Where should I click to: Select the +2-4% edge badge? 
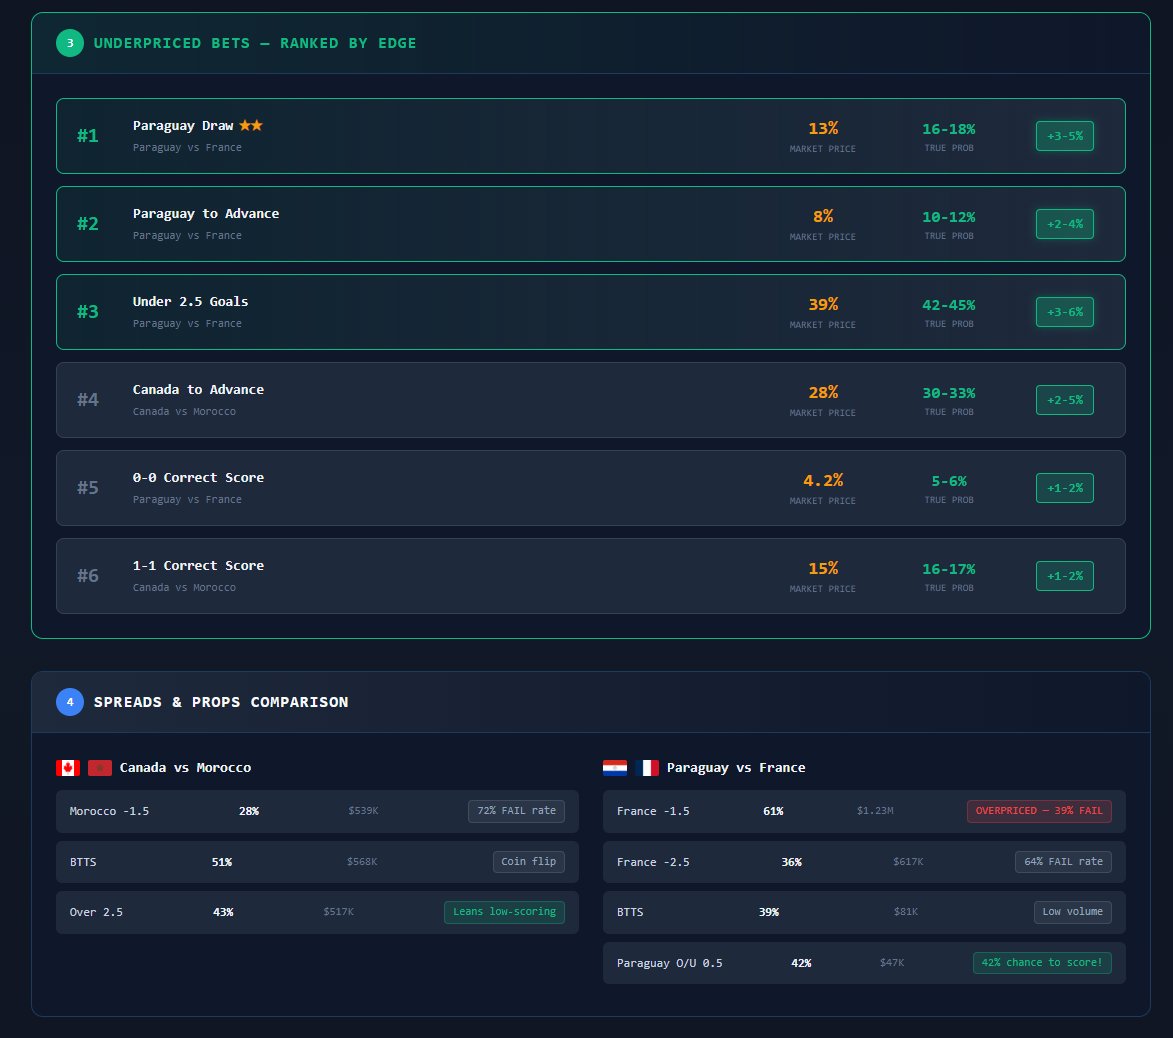[1065, 224]
